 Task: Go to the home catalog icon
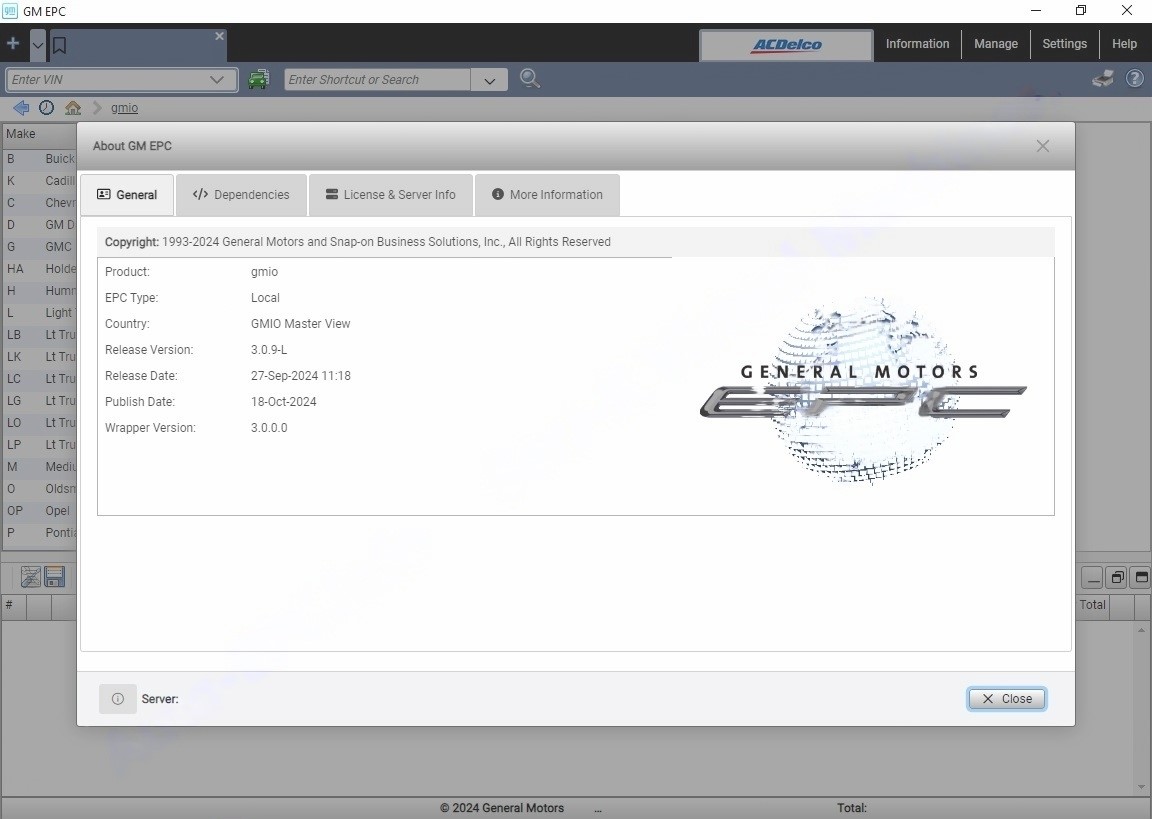72,108
